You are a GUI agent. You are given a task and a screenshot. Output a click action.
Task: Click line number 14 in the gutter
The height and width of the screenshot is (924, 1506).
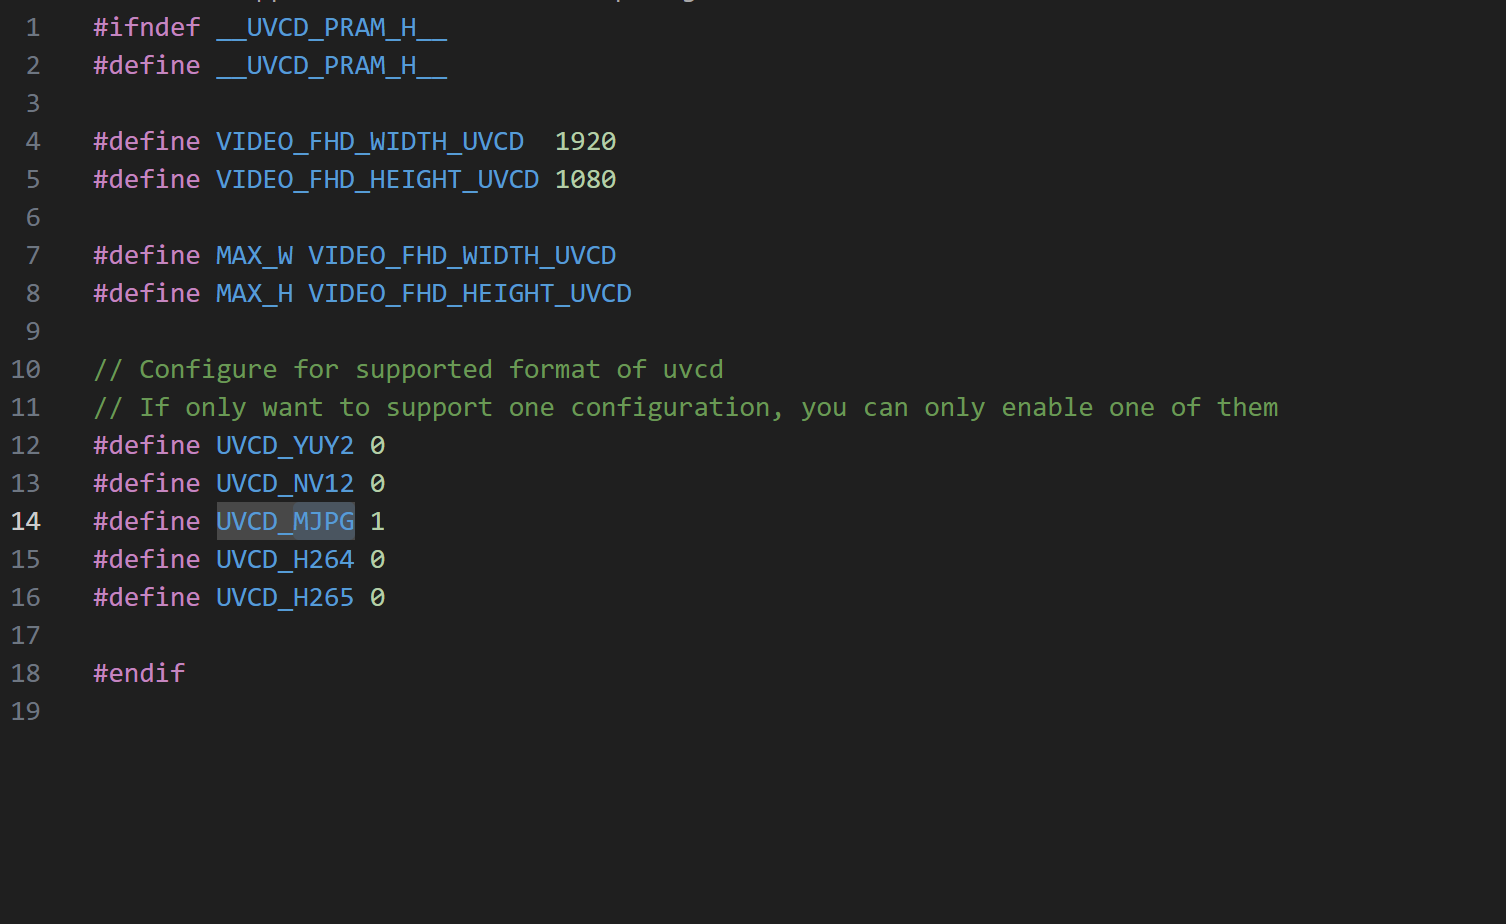pos(26,521)
